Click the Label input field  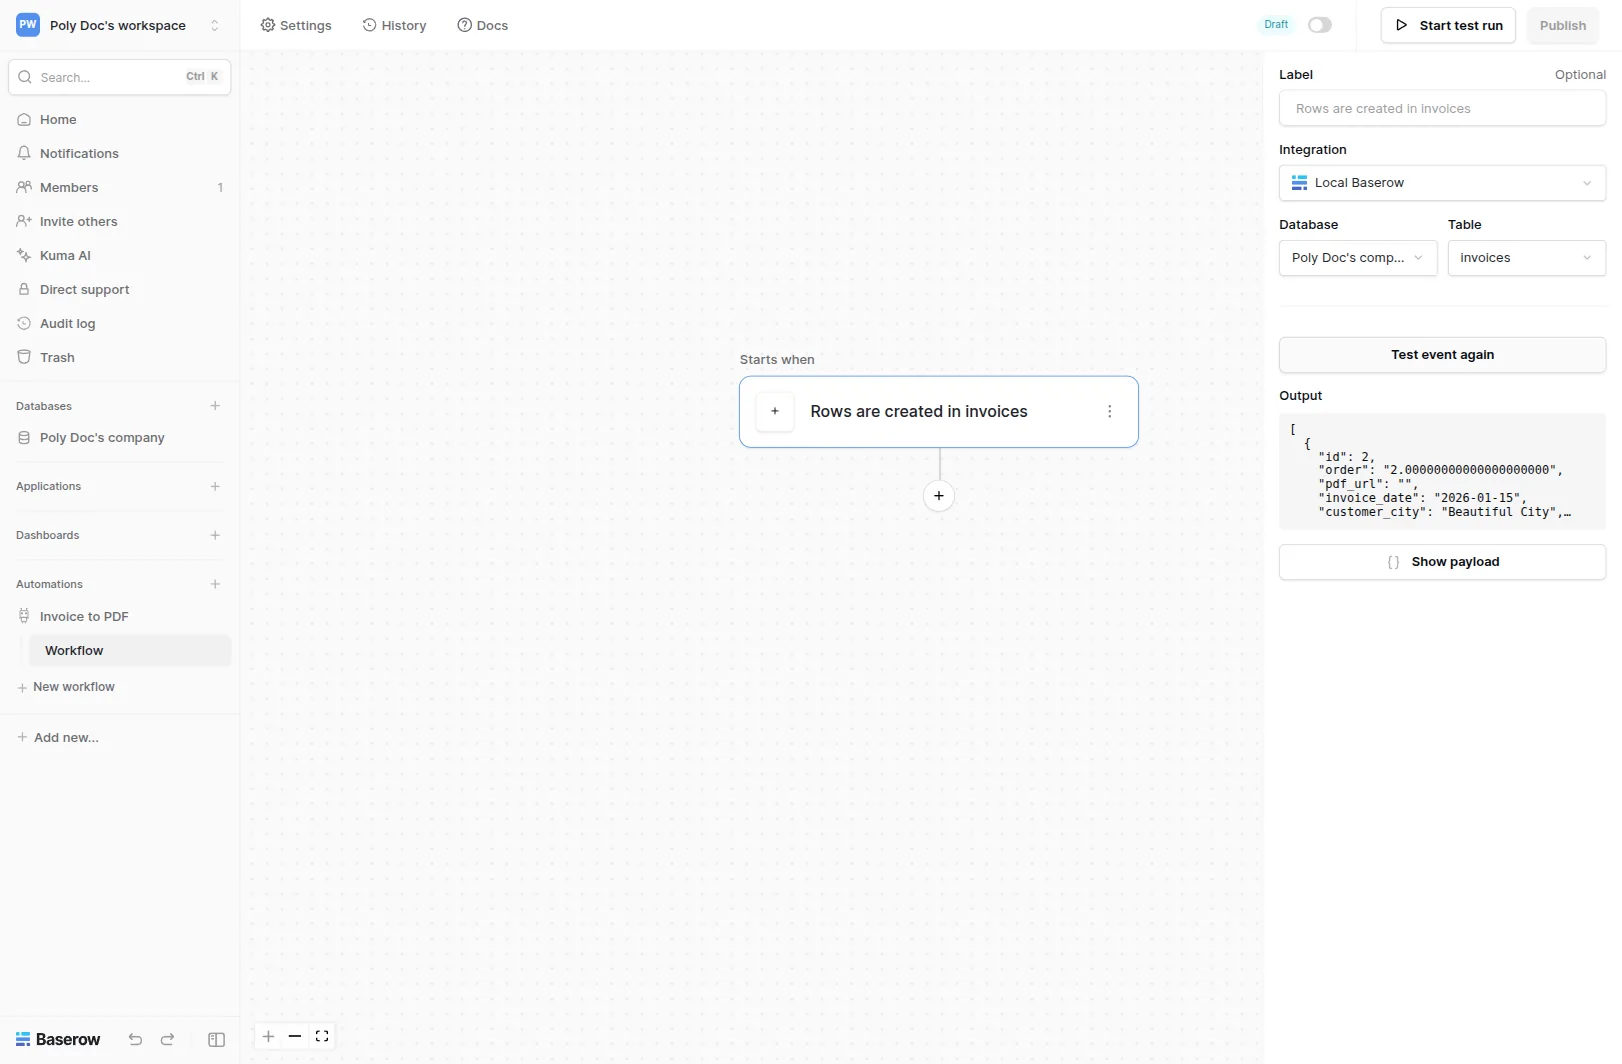(x=1442, y=108)
